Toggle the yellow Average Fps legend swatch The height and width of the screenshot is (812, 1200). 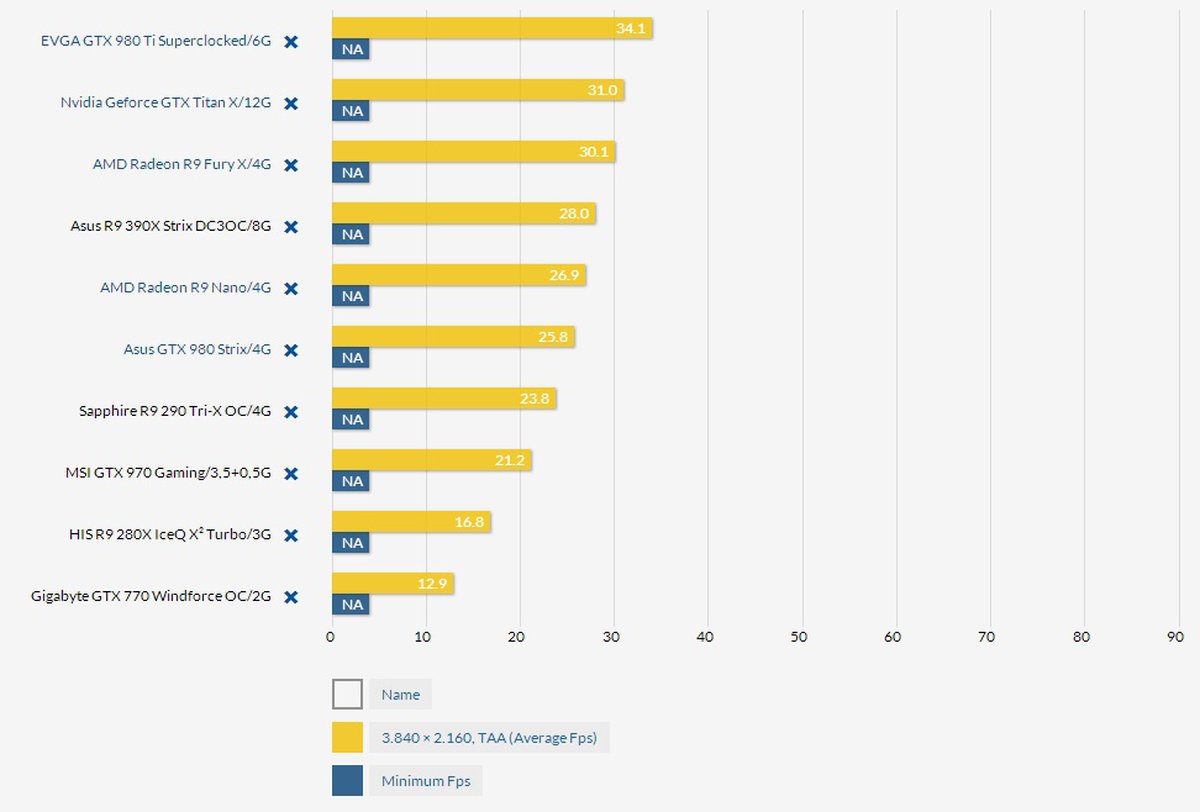pyautogui.click(x=347, y=738)
